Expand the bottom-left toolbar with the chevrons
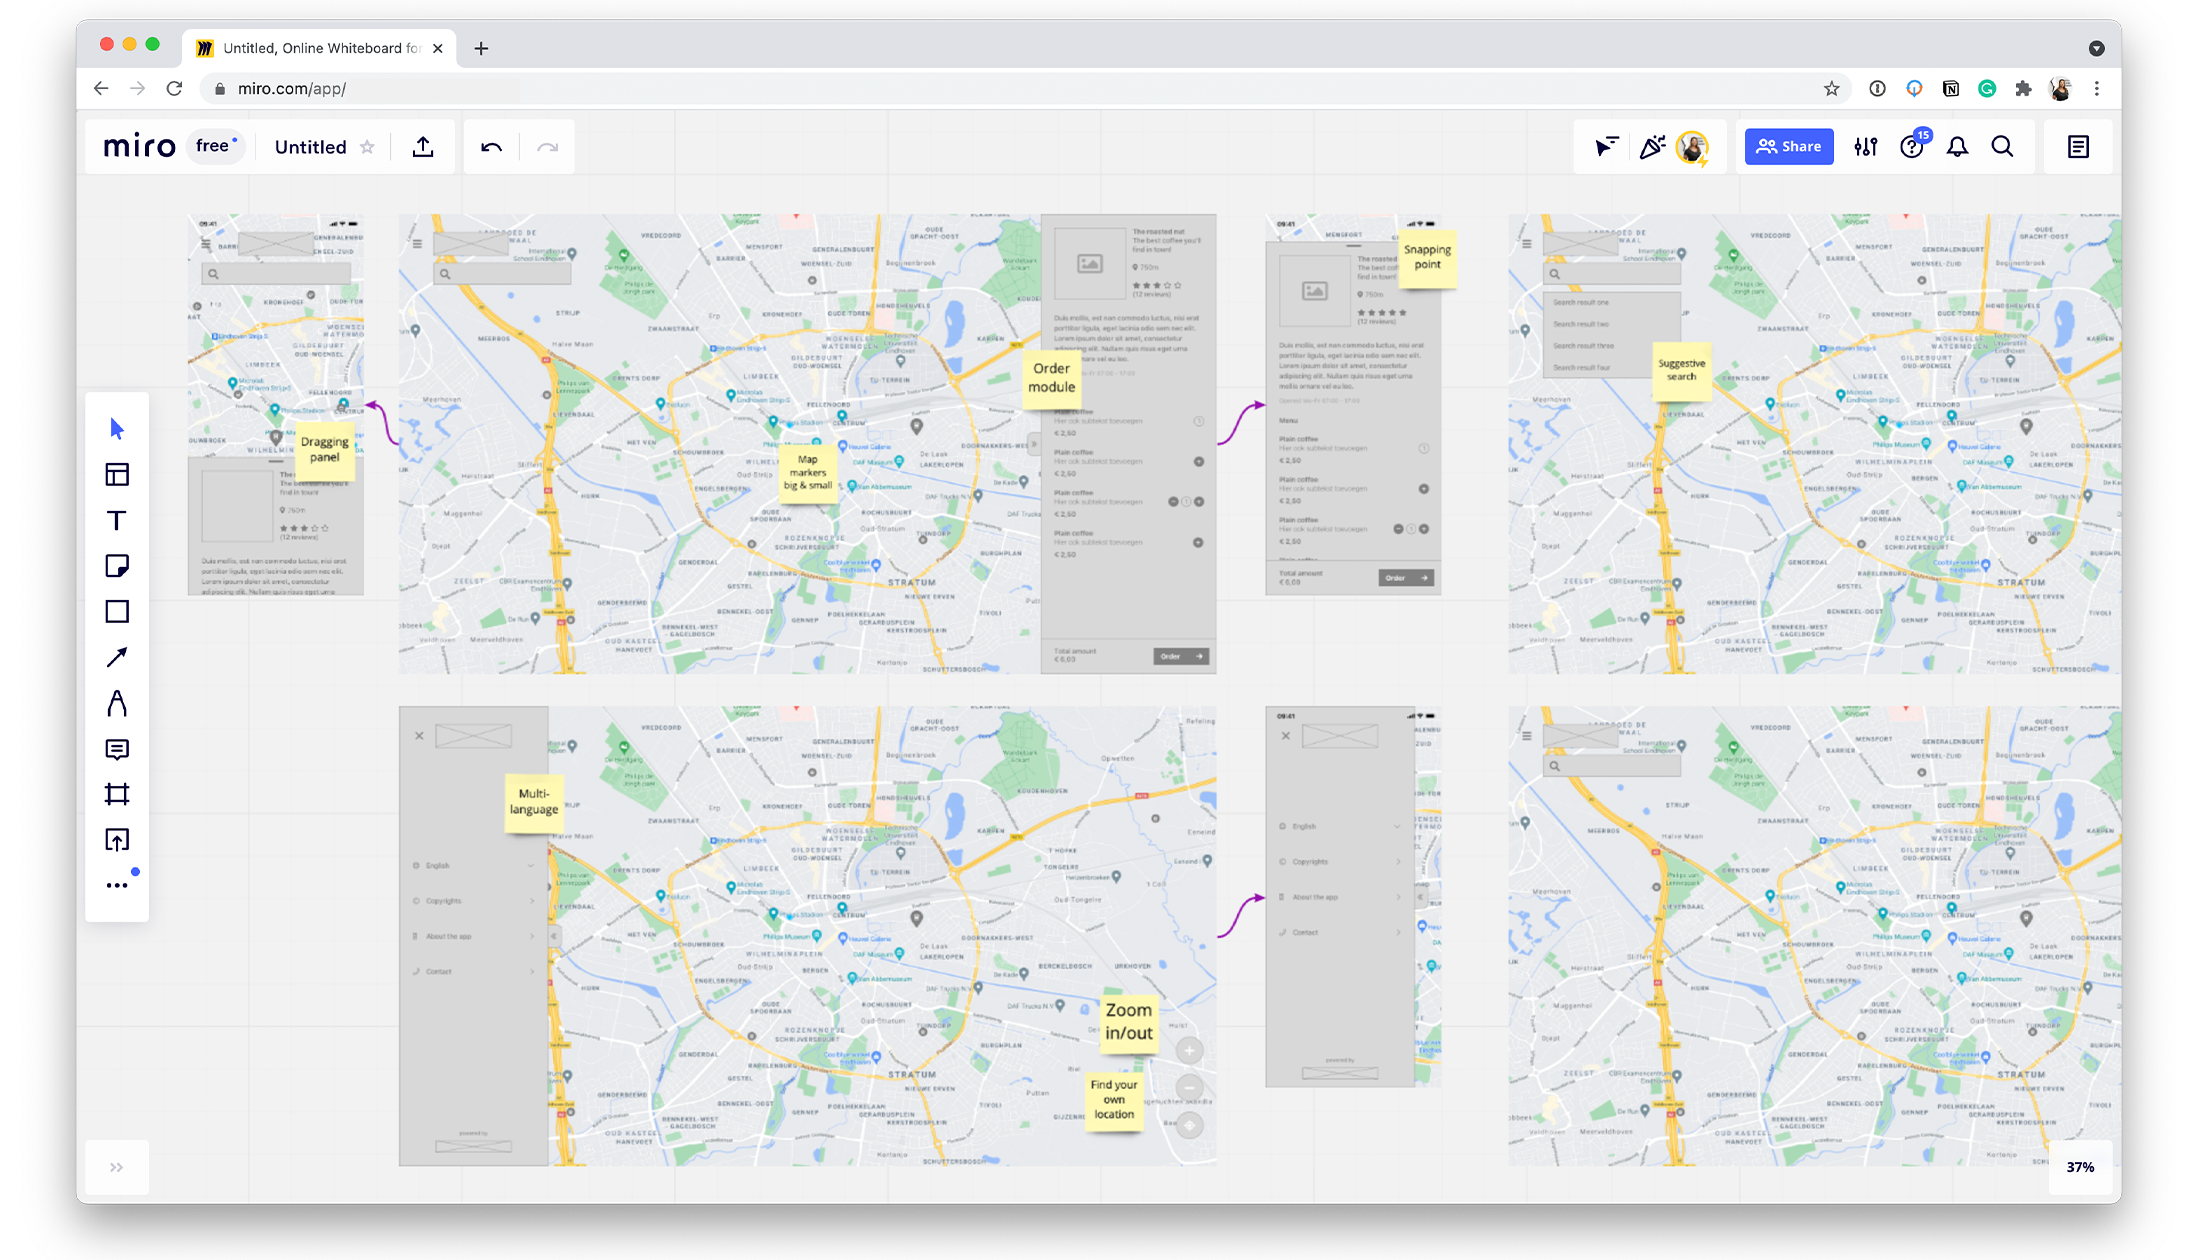Screen dimensions: 2196x1260 117,1167
